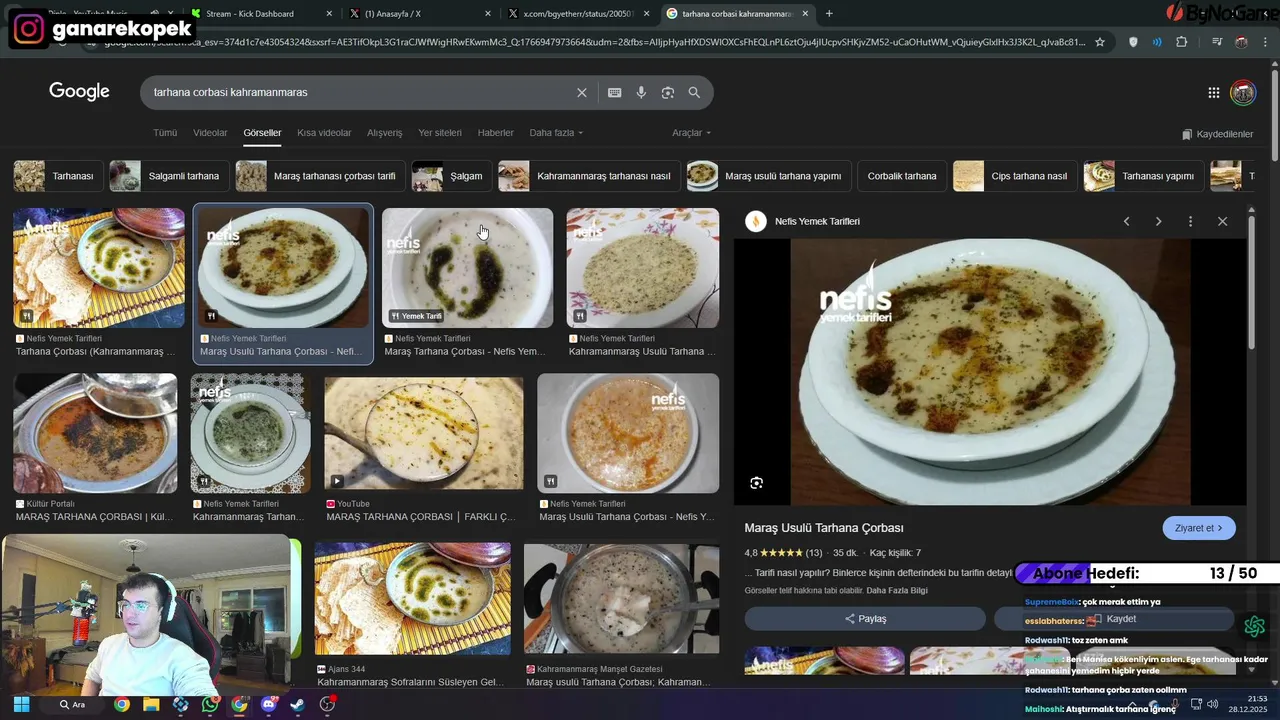The height and width of the screenshot is (720, 1280).
Task: Open Maraş Tarhana Çorbası Yemek Tarifi thumbnail
Action: [467, 268]
